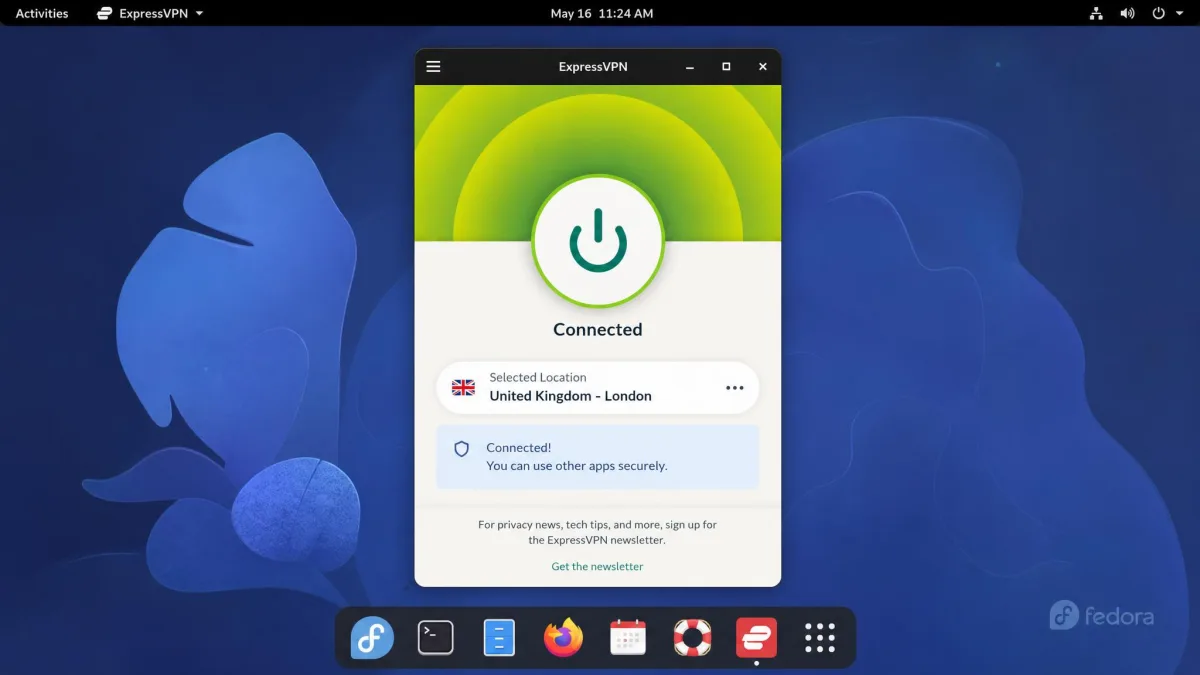
Task: Click the United Kingdom flag icon
Action: click(x=463, y=387)
